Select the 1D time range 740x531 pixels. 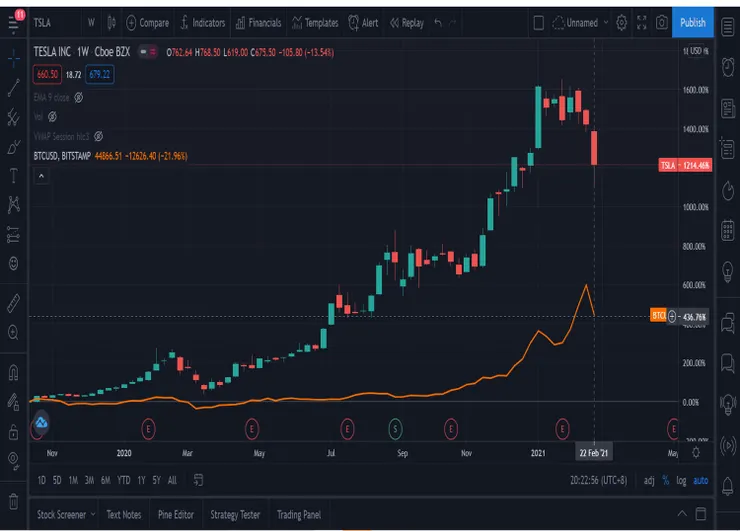click(x=42, y=480)
